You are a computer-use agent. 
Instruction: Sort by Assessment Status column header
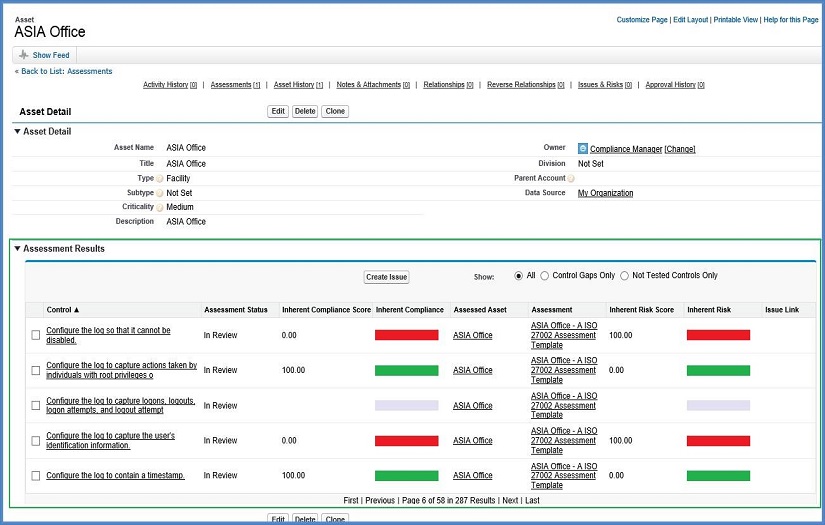[x=236, y=310]
